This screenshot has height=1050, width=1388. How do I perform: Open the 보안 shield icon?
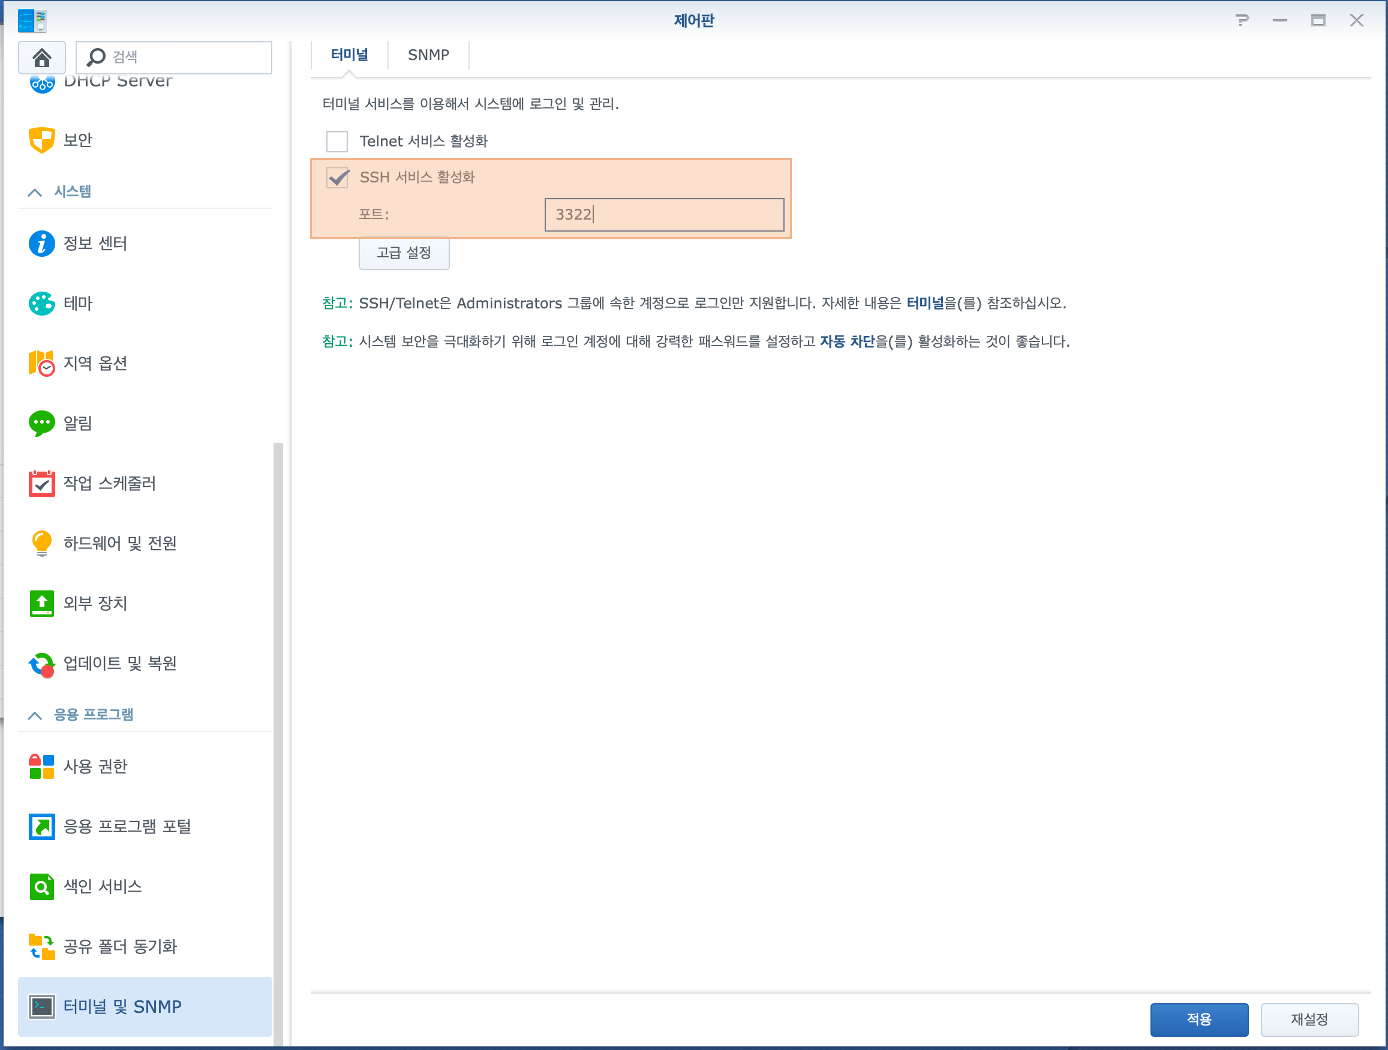(42, 140)
